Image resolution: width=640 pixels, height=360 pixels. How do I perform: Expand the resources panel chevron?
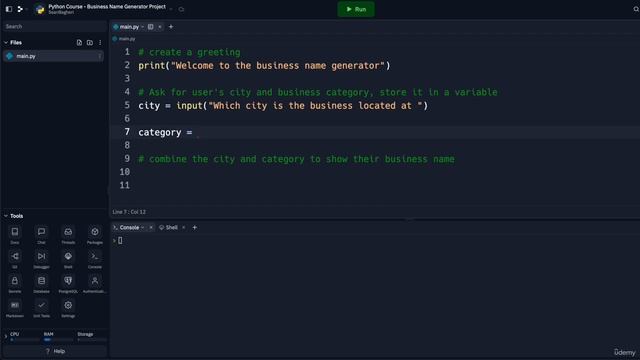click(x=6, y=337)
